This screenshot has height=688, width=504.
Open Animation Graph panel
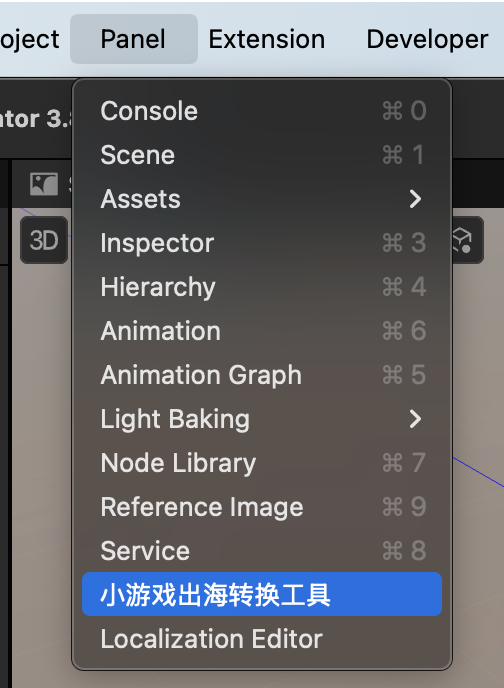point(262,375)
